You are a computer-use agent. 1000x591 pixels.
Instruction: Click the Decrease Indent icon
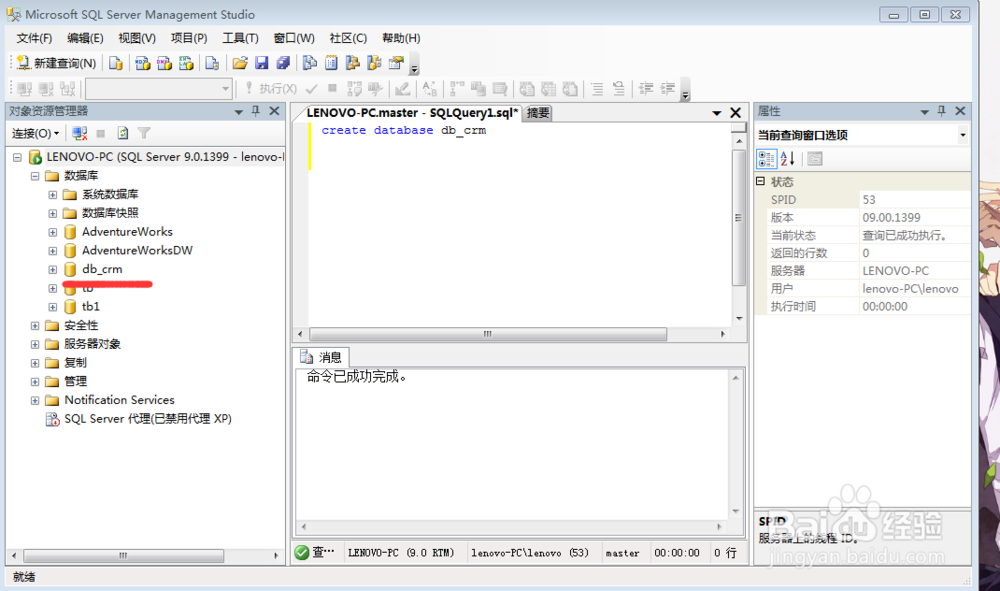646,89
